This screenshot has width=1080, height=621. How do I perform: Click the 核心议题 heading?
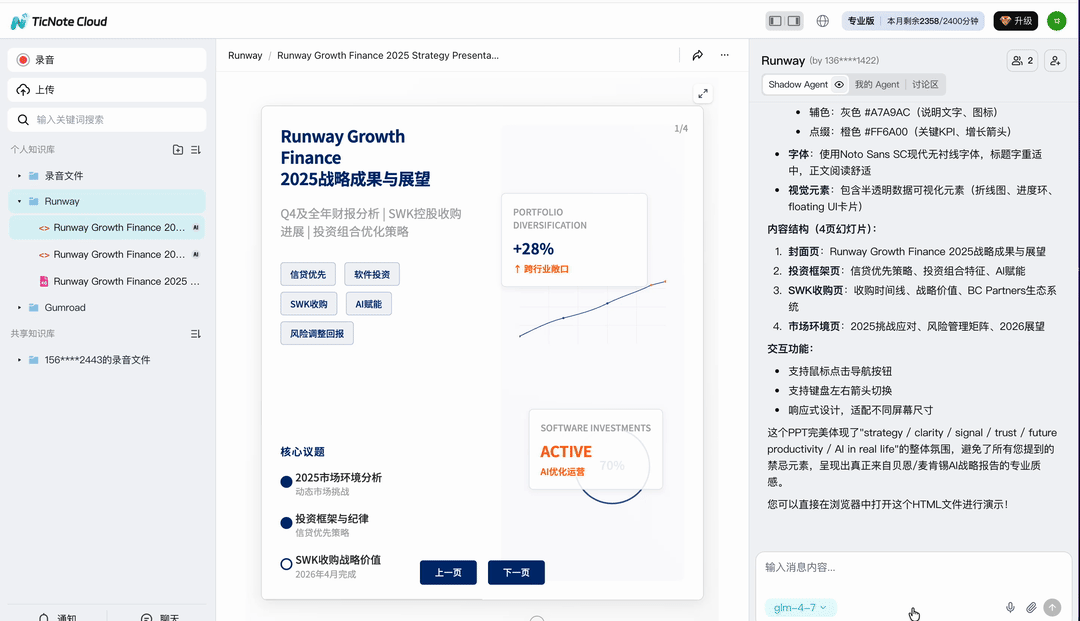tap(302, 452)
